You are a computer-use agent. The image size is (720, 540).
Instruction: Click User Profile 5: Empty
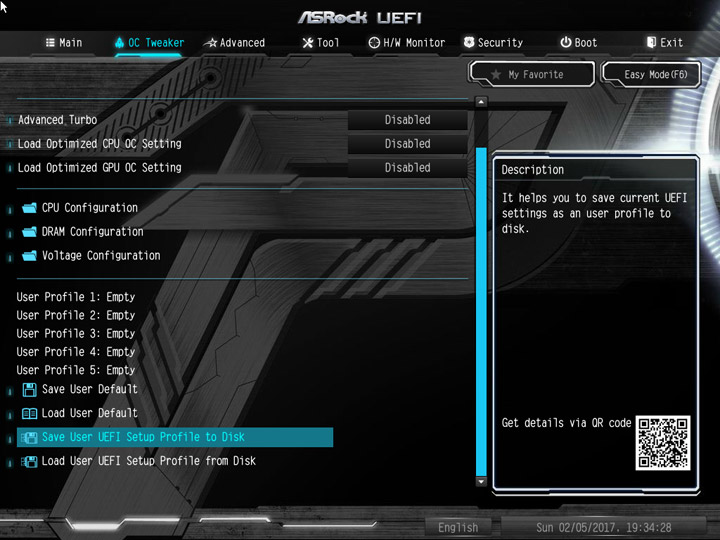pyautogui.click(x=76, y=370)
